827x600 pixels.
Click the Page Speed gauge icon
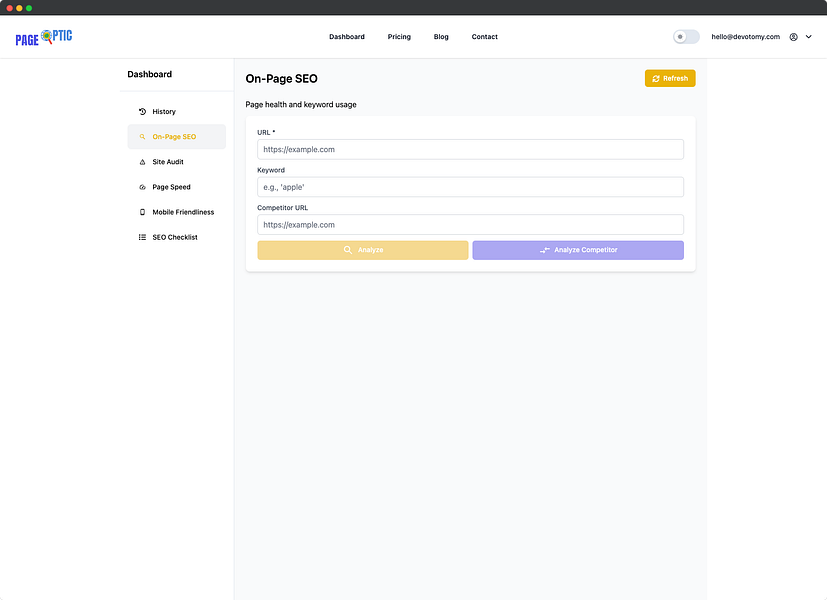pyautogui.click(x=142, y=187)
